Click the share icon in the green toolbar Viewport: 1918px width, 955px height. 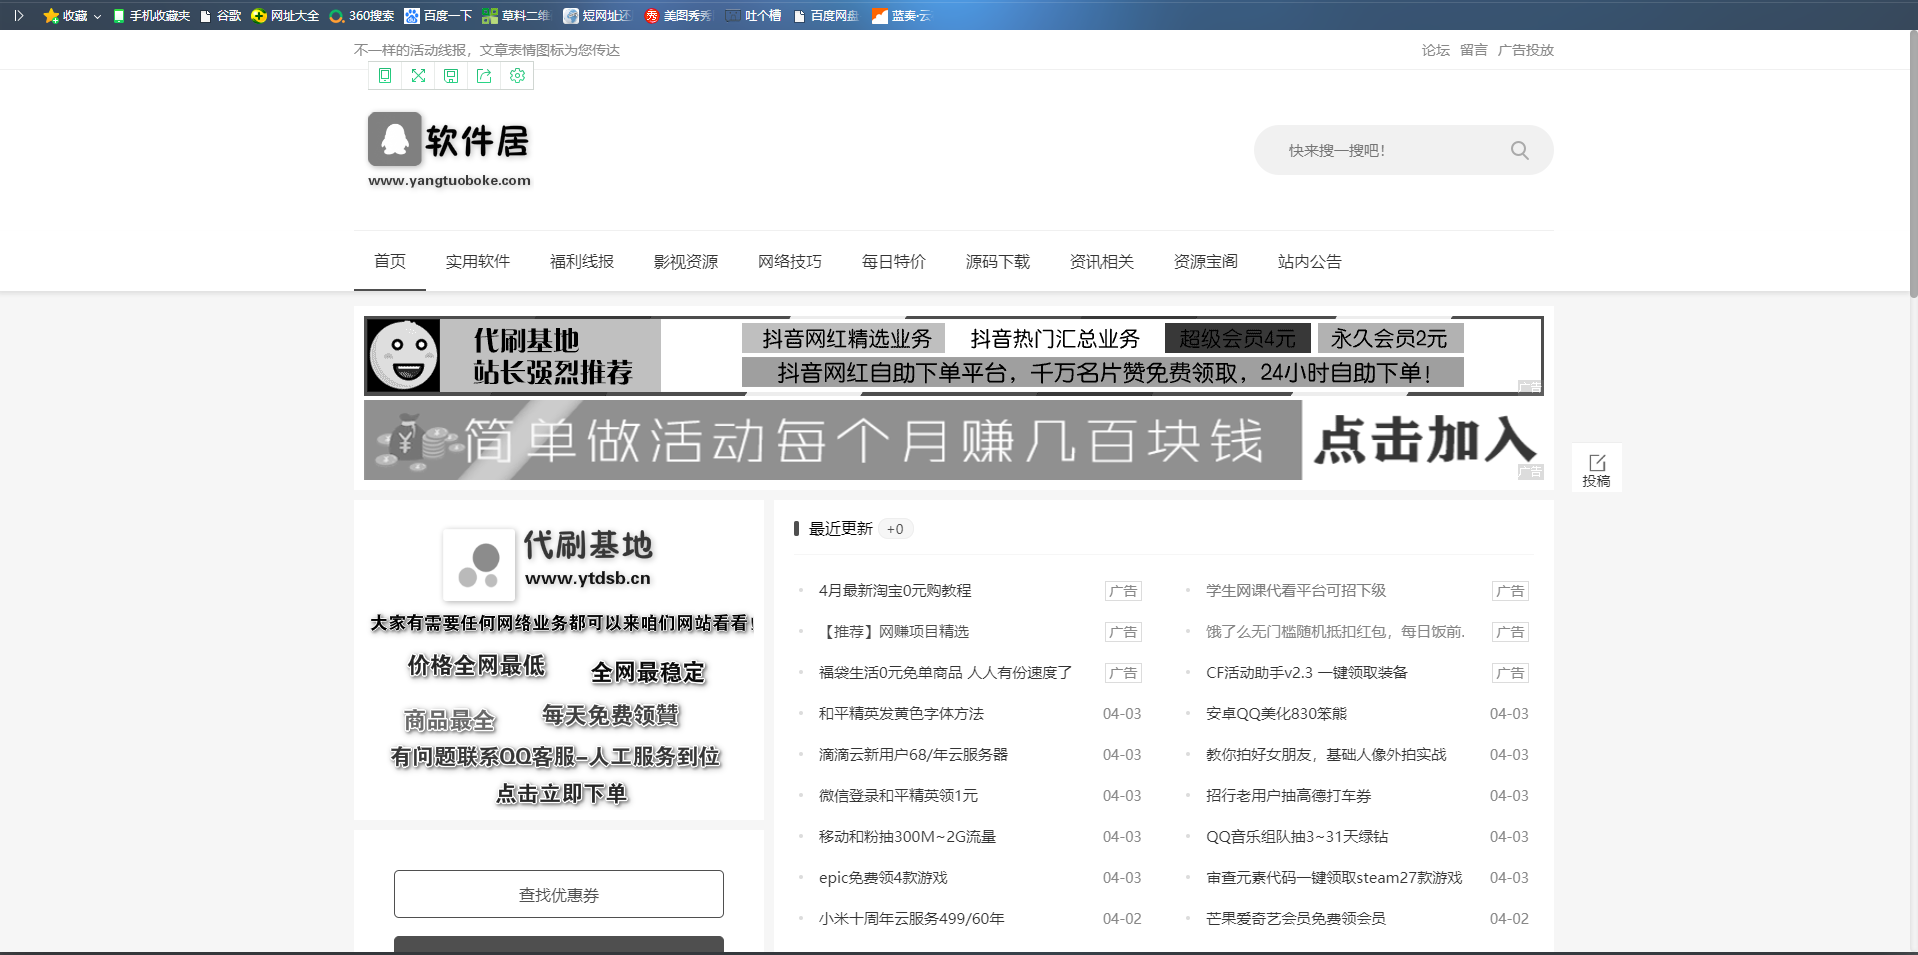(484, 76)
